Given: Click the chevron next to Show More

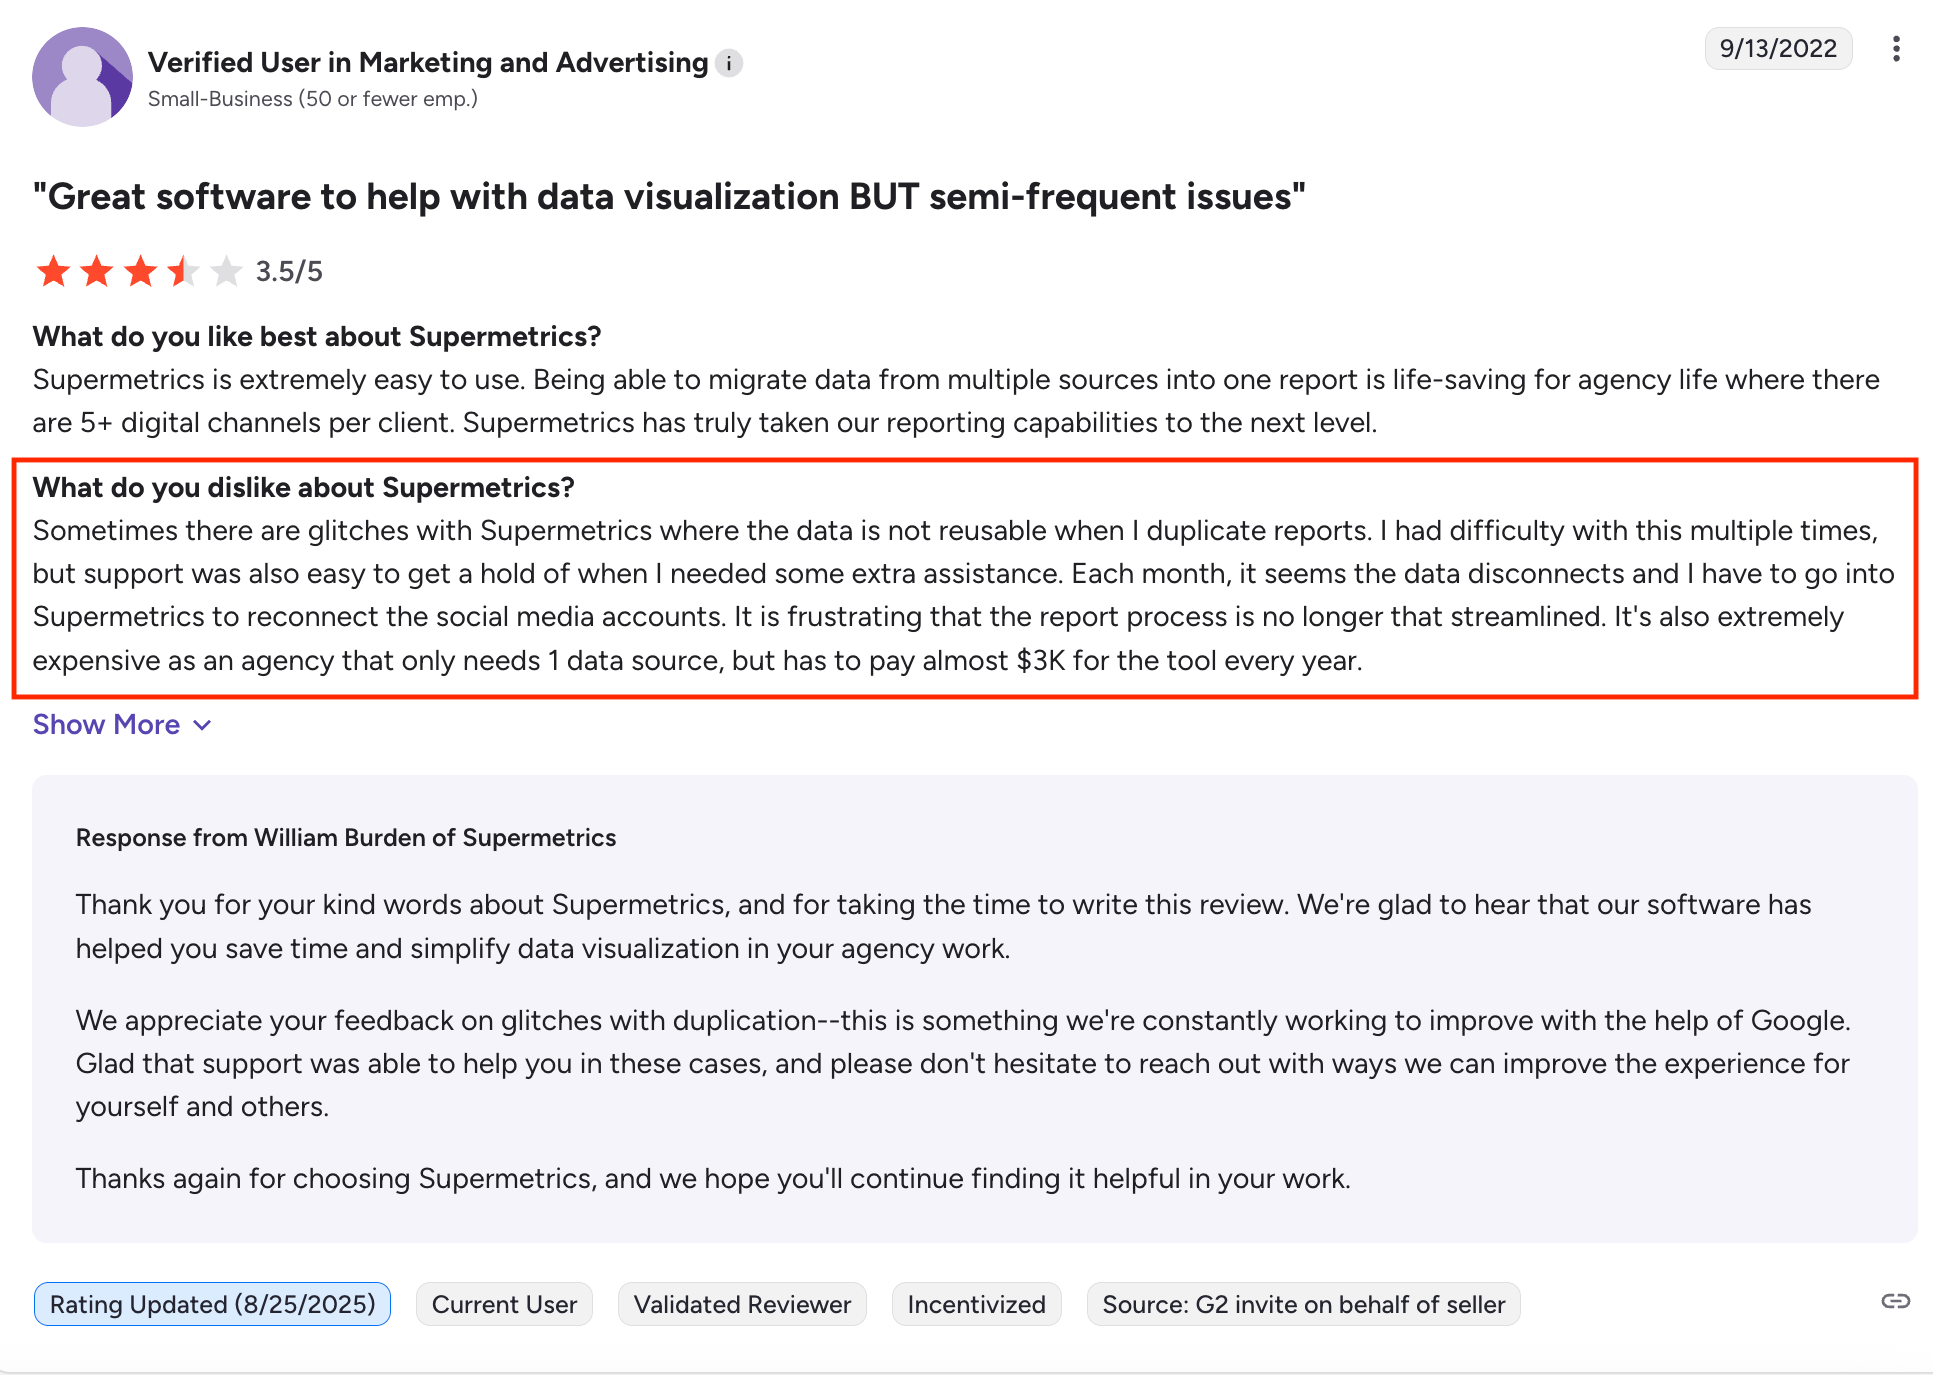Looking at the screenshot, I should [202, 725].
